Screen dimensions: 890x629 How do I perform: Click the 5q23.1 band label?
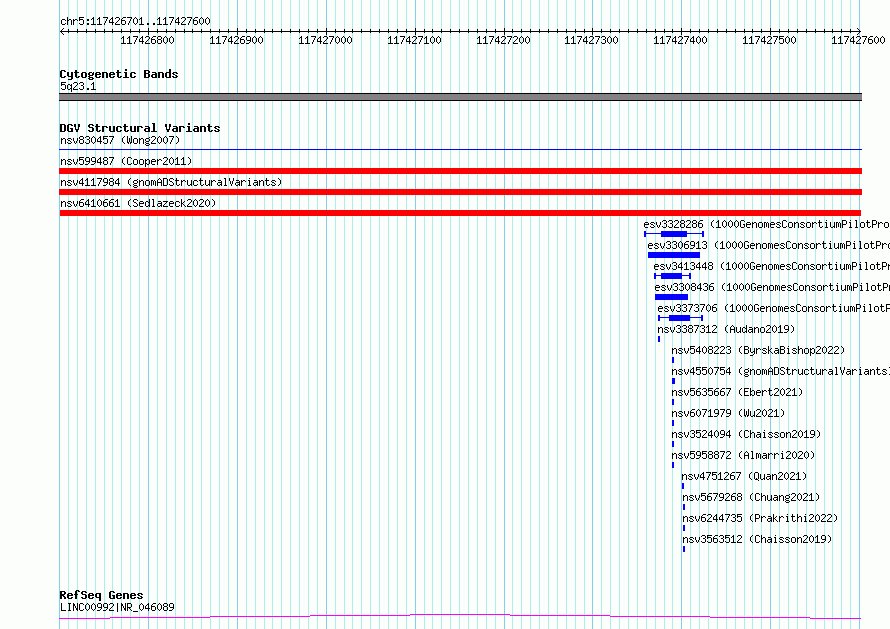(x=78, y=86)
